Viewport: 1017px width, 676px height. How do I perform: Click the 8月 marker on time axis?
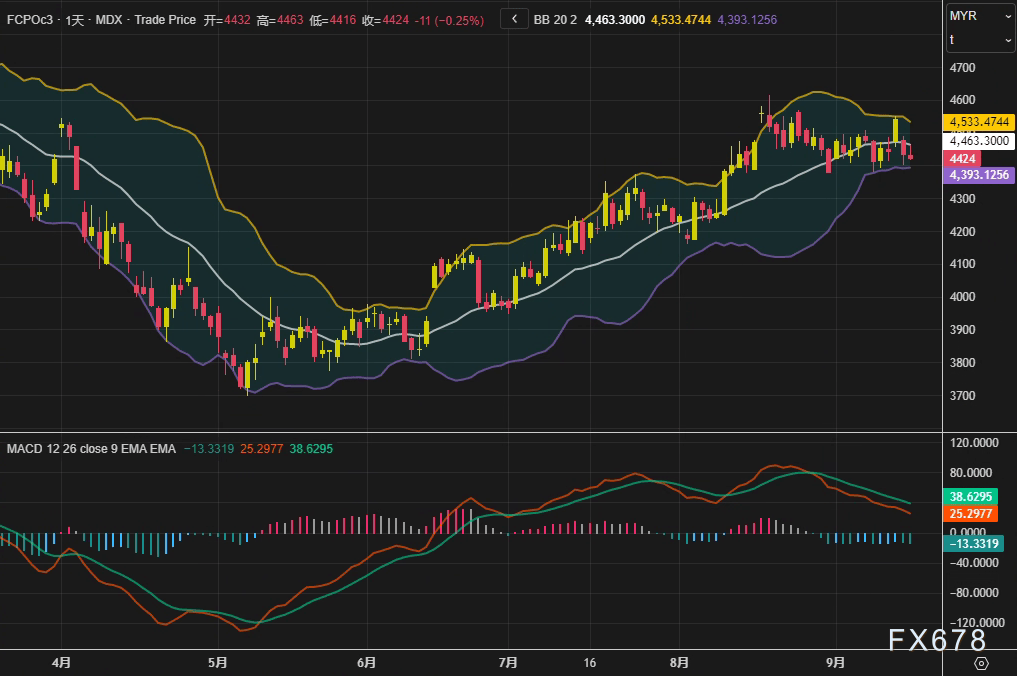pyautogui.click(x=680, y=662)
